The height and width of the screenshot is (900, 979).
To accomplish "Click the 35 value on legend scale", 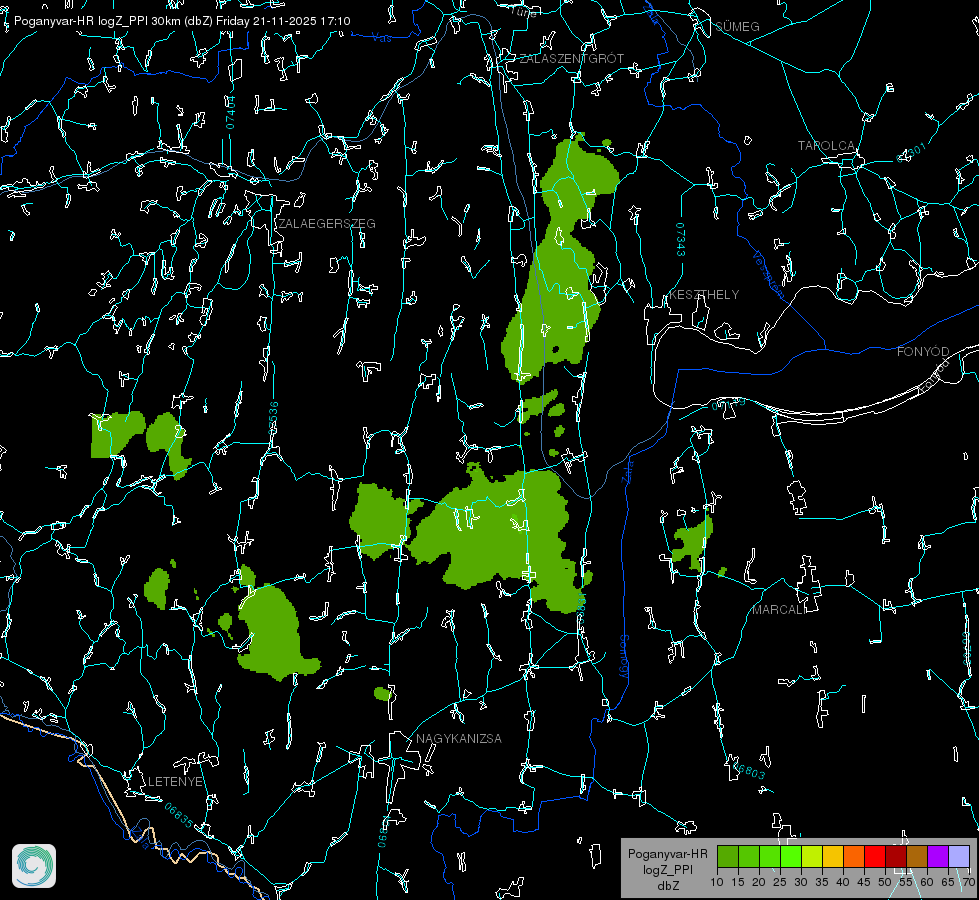I will tap(822, 883).
